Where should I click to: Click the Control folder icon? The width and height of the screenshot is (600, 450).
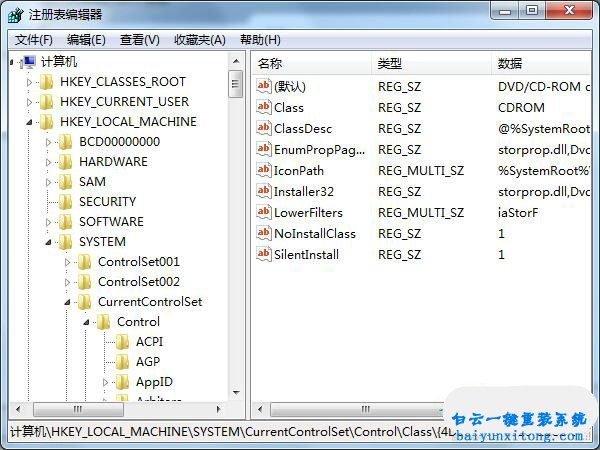[x=104, y=322]
